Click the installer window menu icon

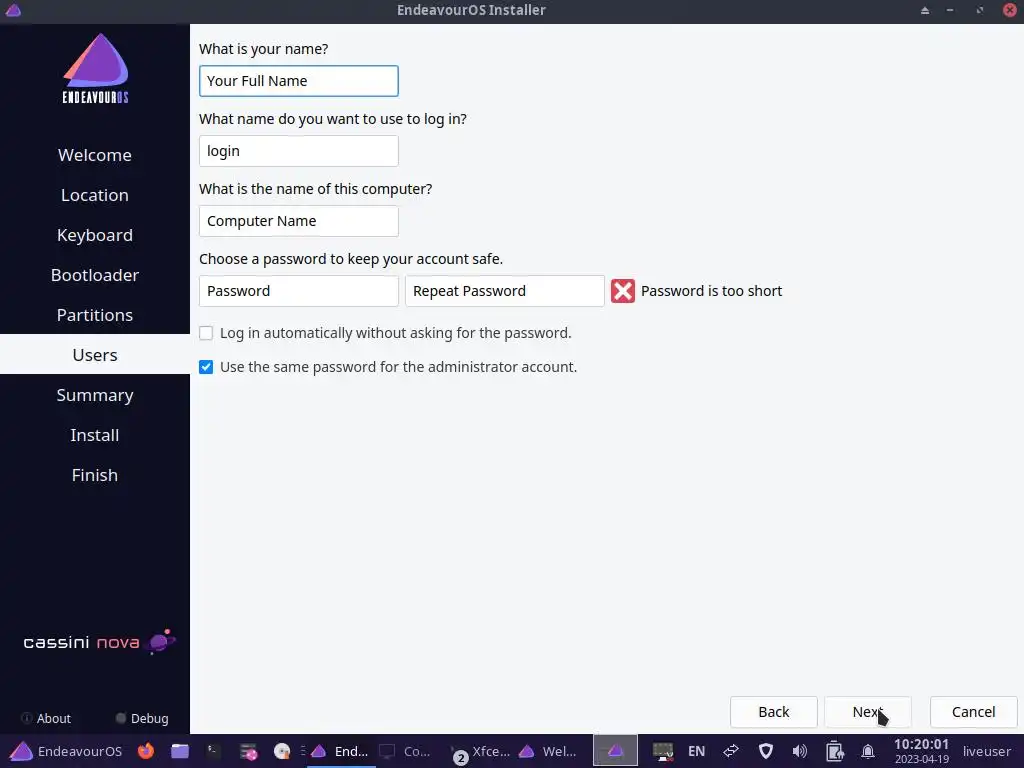click(x=13, y=10)
